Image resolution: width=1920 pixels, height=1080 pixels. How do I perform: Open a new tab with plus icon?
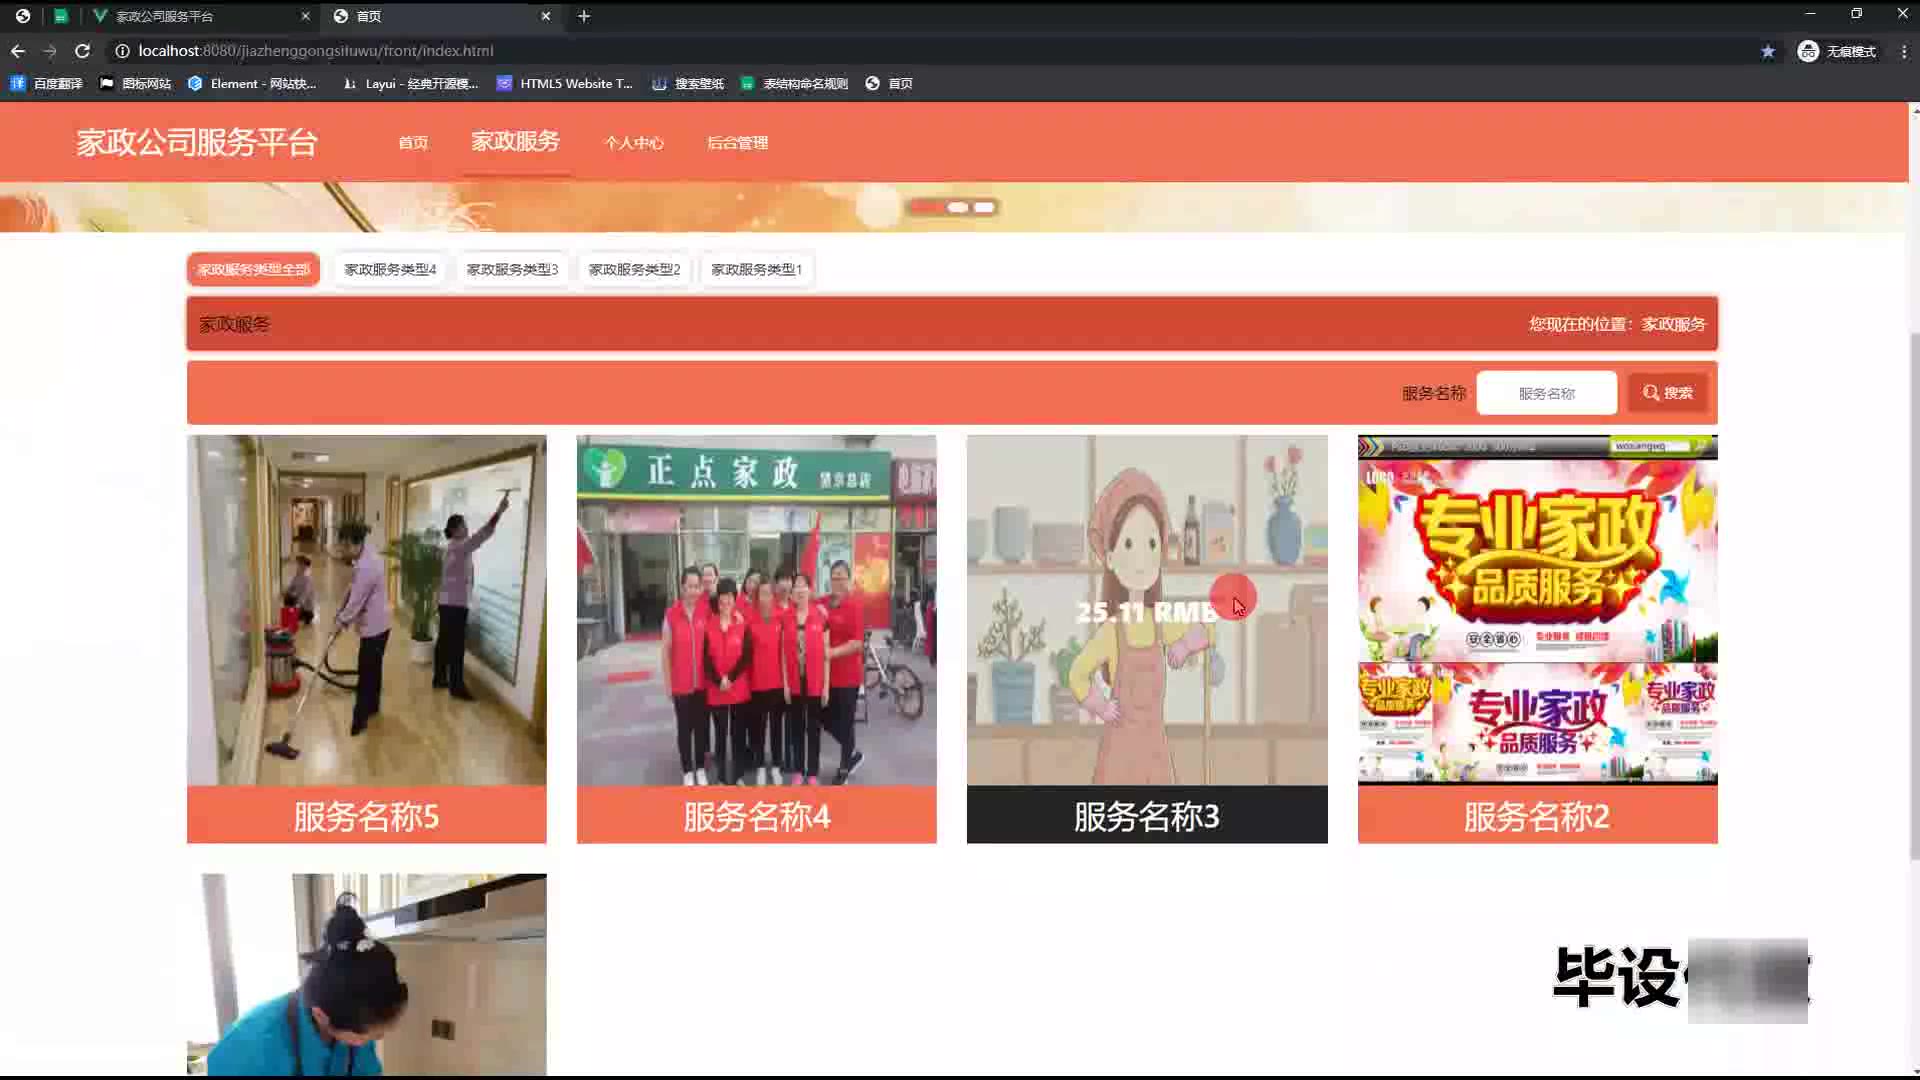(584, 16)
